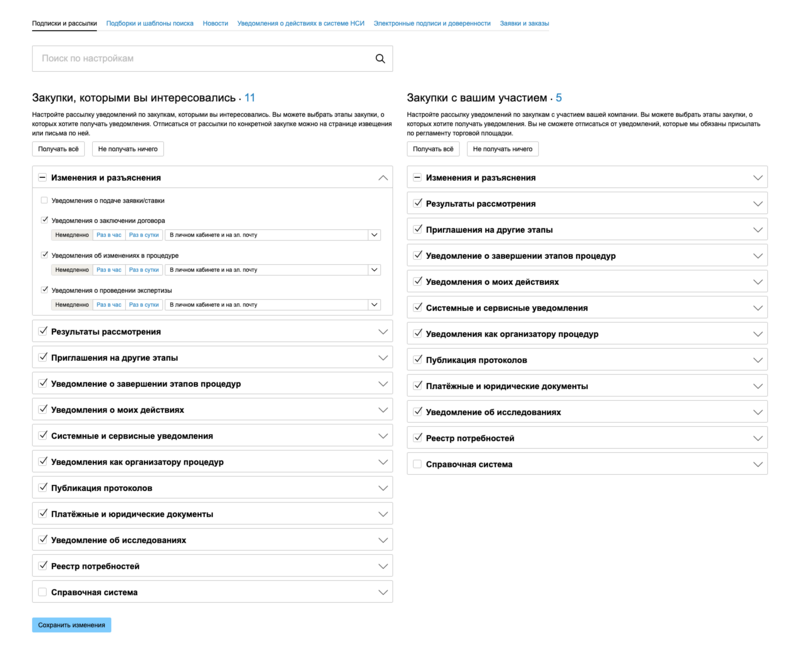Click the magnifier search icon
Screen dimensions: 800x645
380,59
